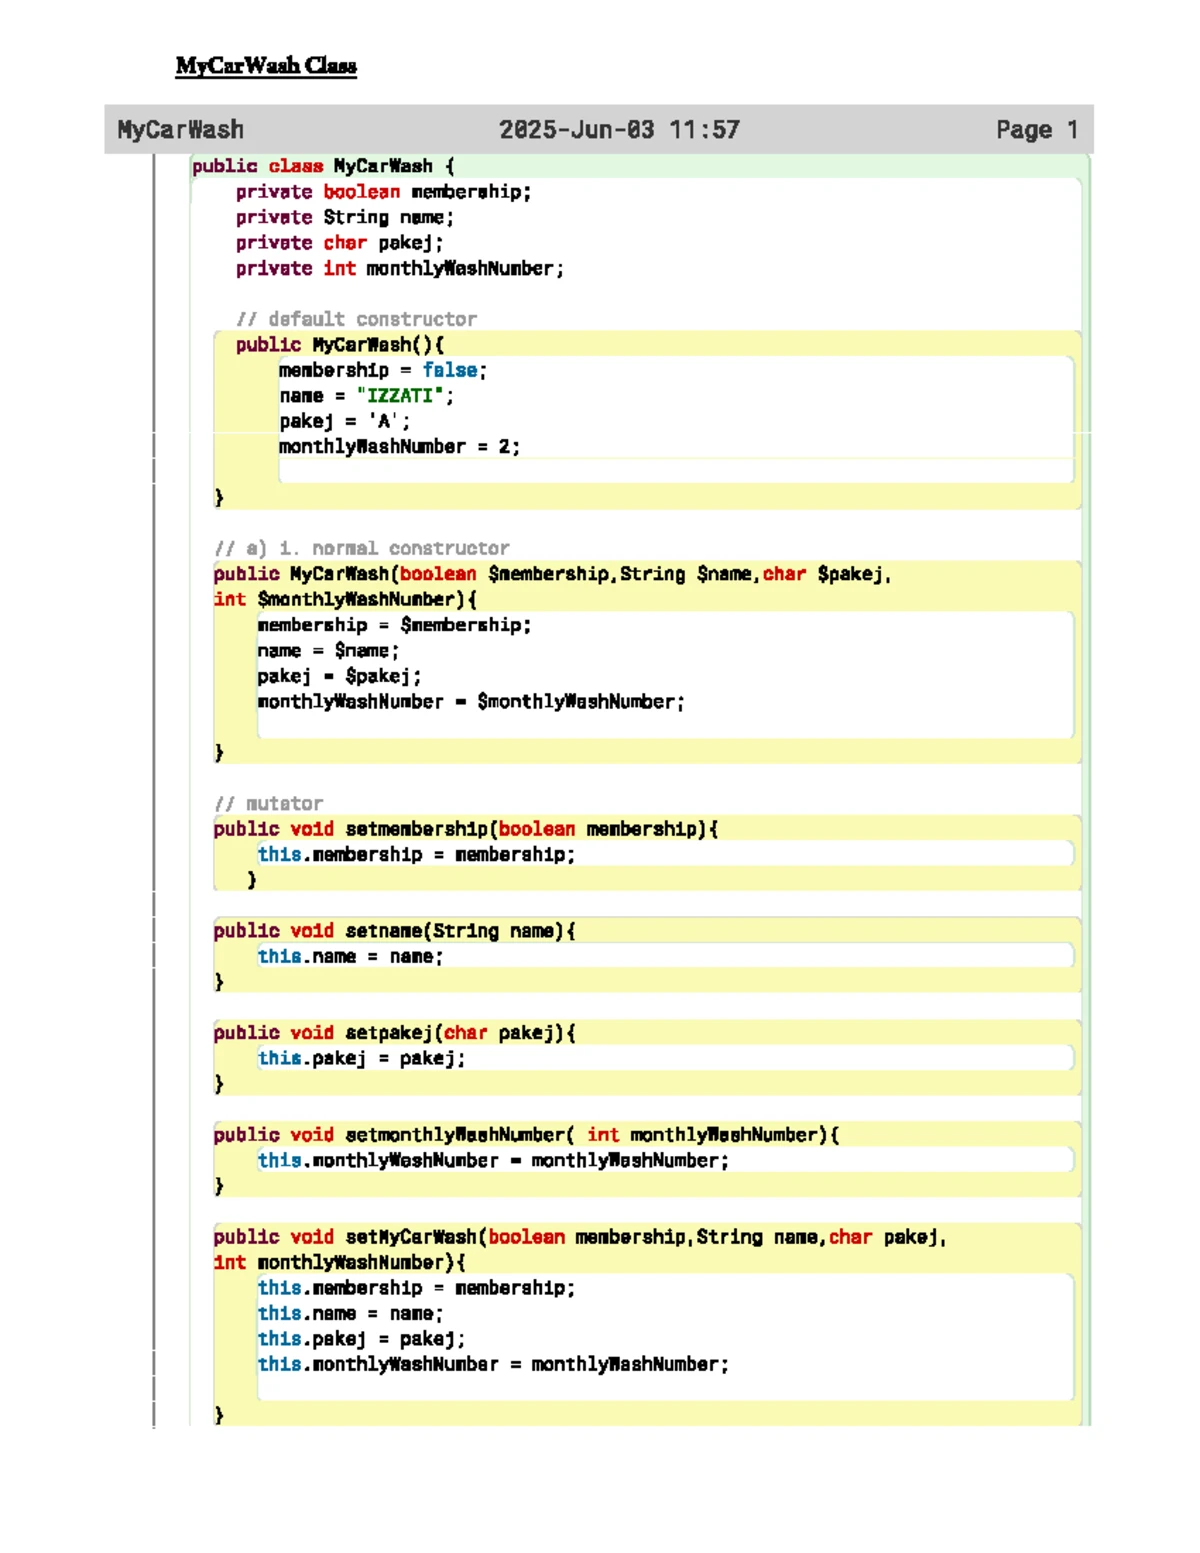Click 'public void setmonthlyWashNumber(' method line
Screen dimensions: 1200x1553
526,1135
